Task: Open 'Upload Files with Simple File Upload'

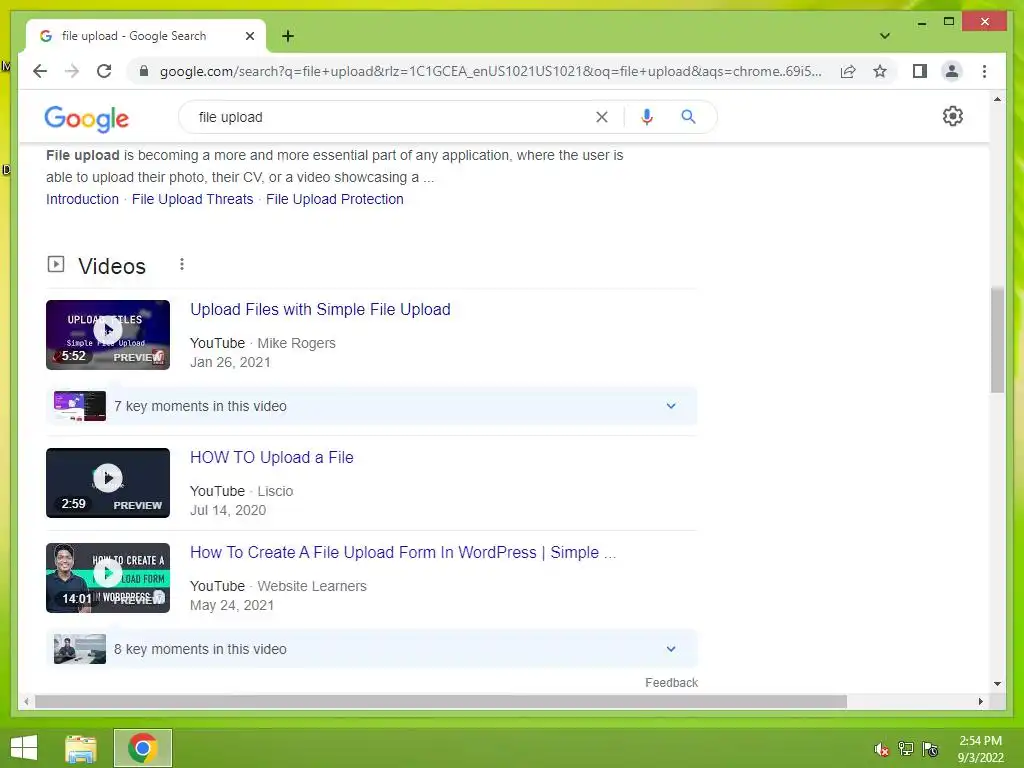Action: click(320, 310)
